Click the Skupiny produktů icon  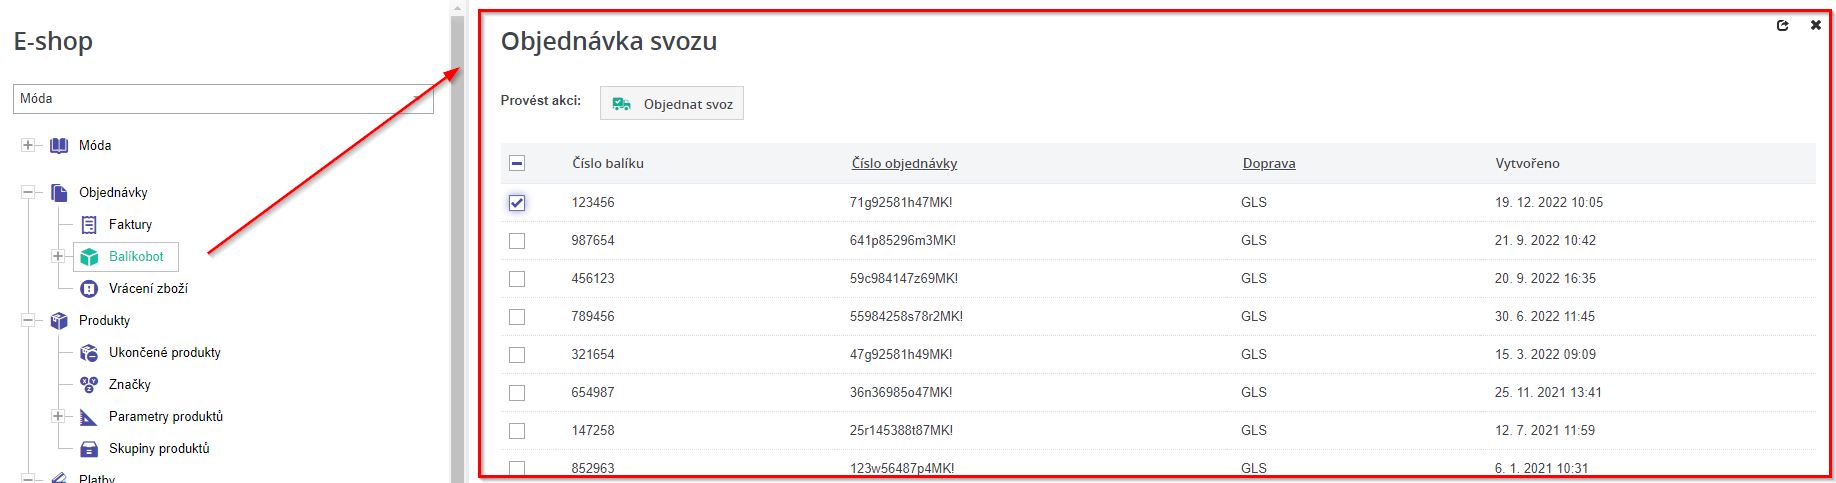pos(89,449)
